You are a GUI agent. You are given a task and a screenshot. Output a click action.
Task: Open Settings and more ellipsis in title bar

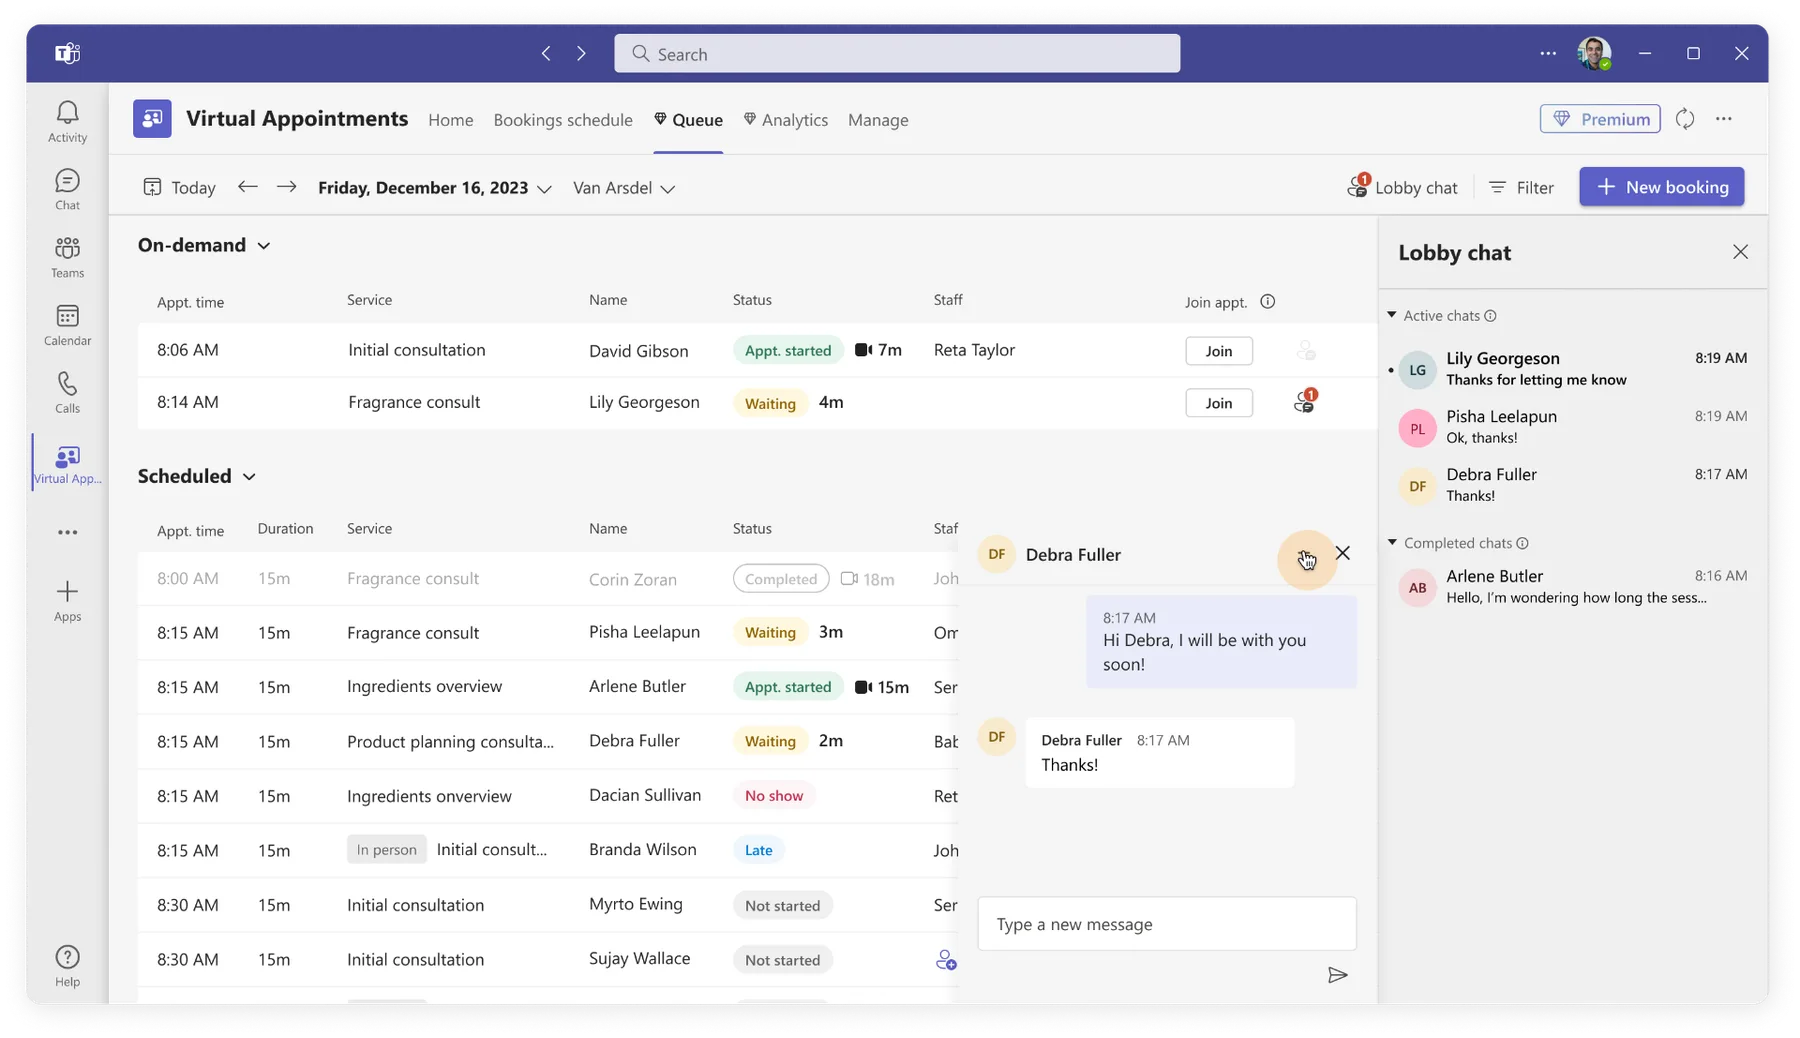(x=1548, y=53)
